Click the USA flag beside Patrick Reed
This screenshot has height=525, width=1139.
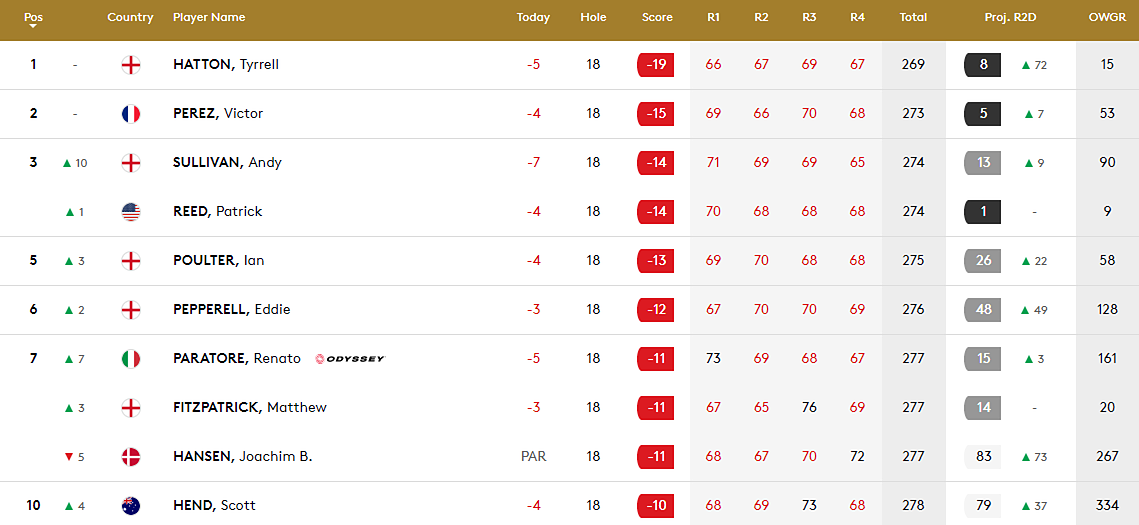click(130, 212)
